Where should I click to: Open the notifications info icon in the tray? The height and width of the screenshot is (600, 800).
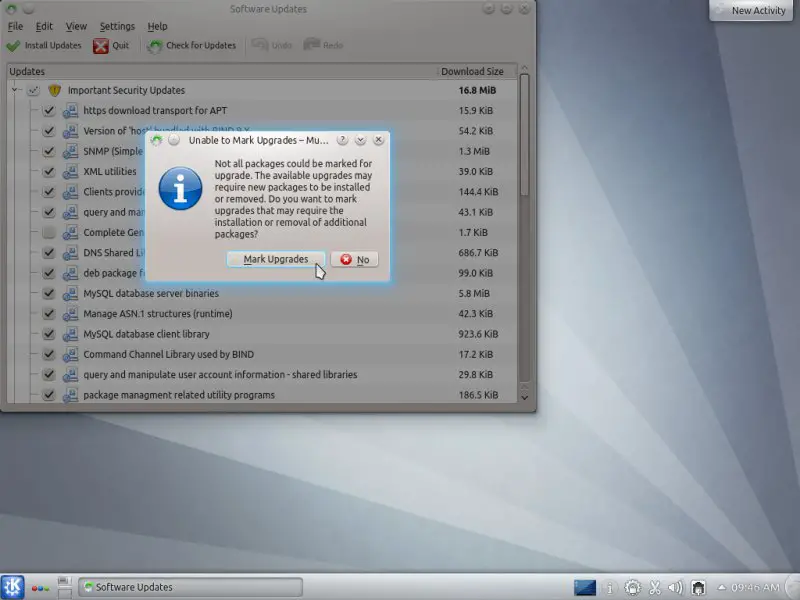pos(609,588)
